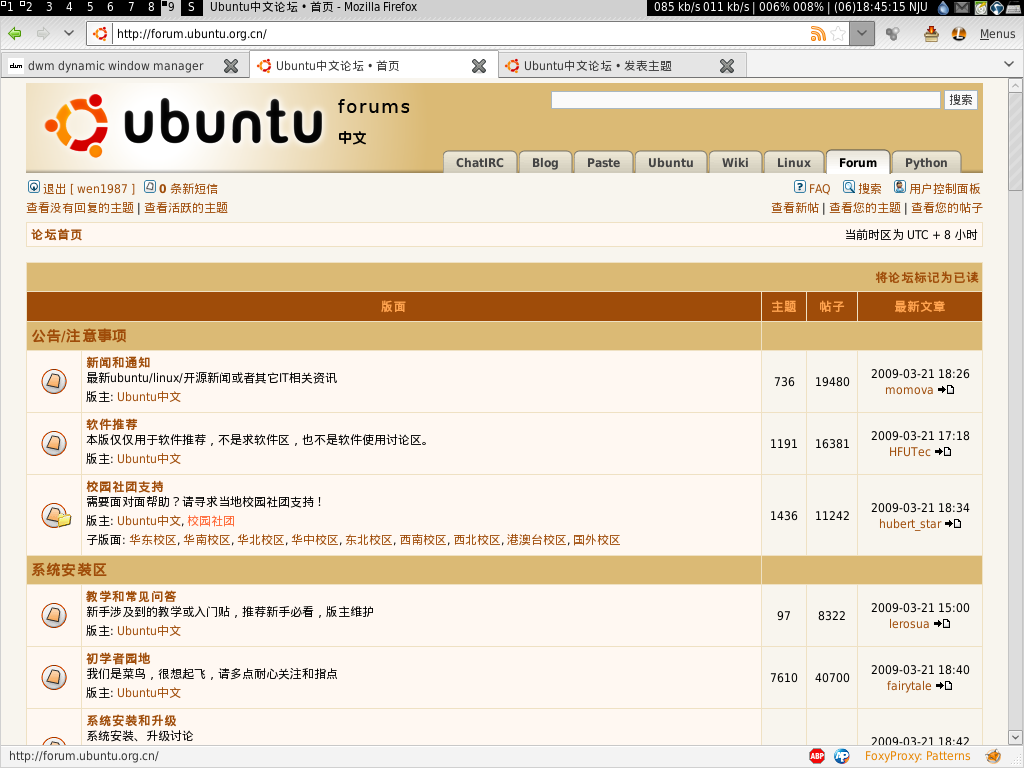Click 论坛首页 breadcrumb link

57,234
